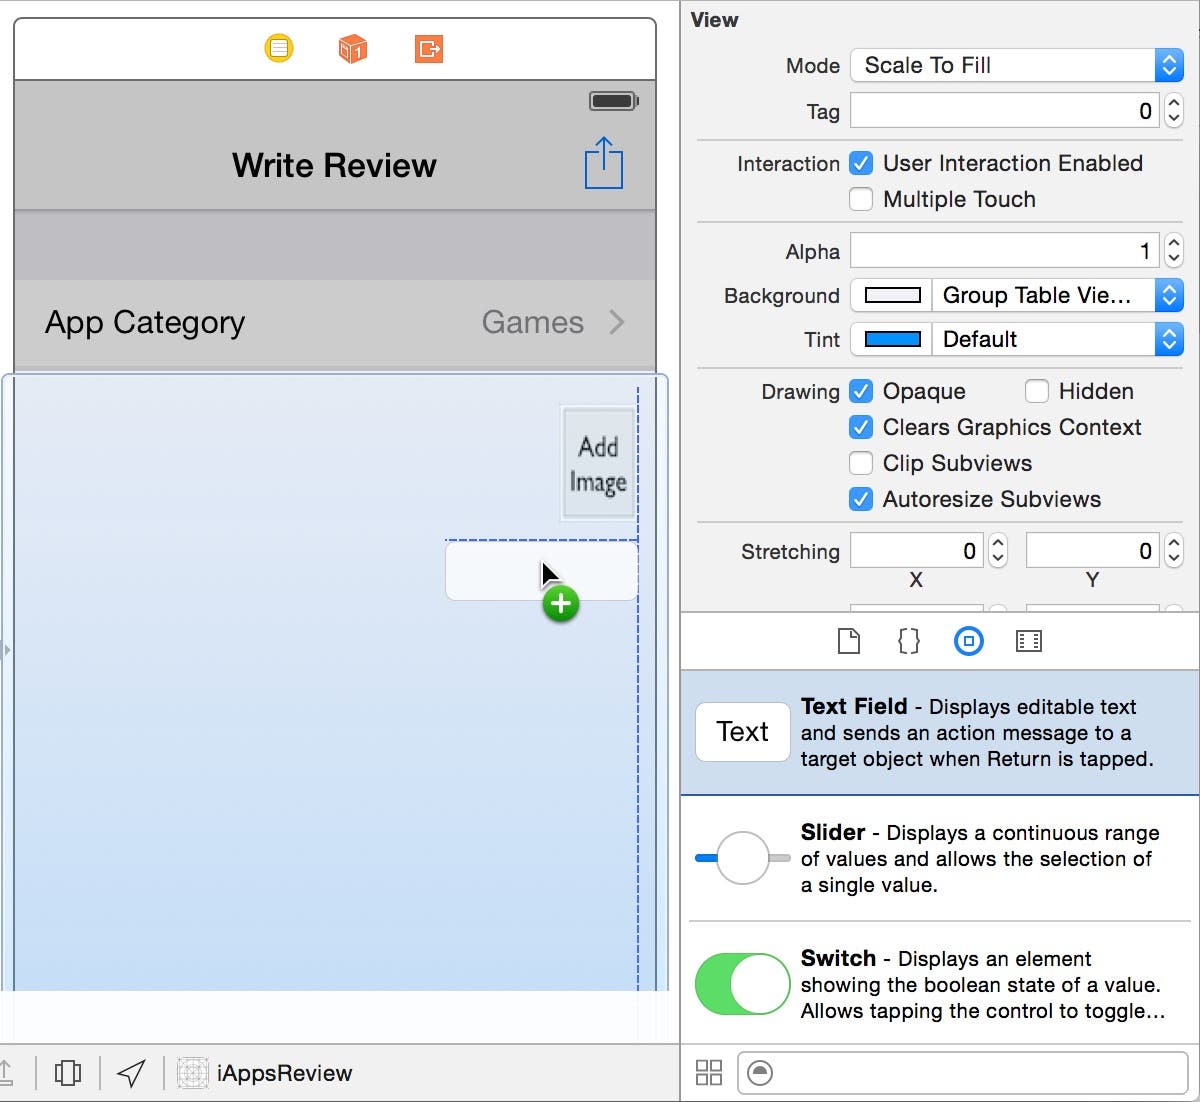Click the Alpha input field
This screenshot has height=1102, width=1200.
[1005, 251]
